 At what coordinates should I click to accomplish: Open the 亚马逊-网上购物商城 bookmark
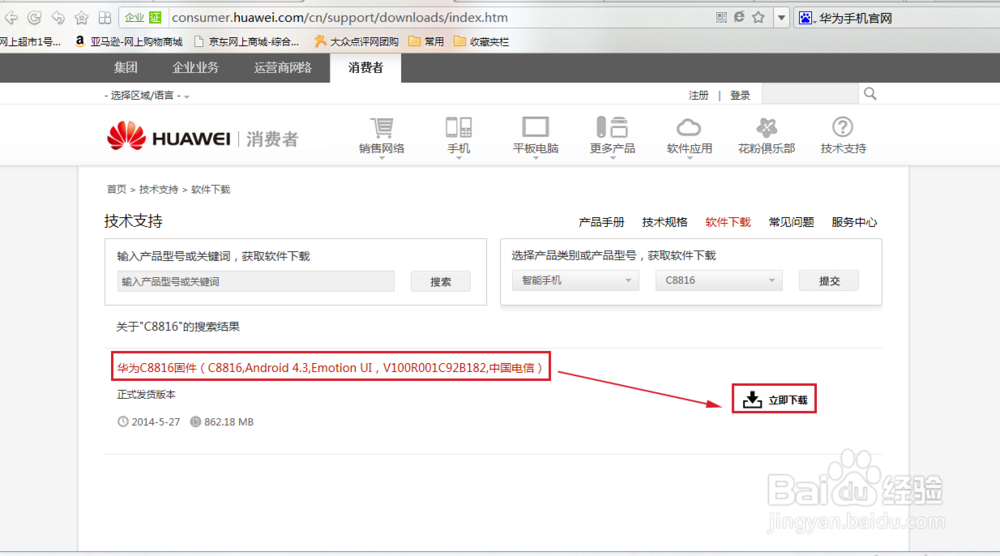pos(128,41)
